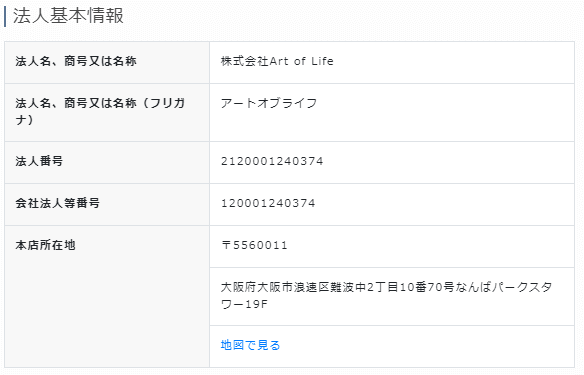Click the postal code 〒5560011

pyautogui.click(x=254, y=245)
